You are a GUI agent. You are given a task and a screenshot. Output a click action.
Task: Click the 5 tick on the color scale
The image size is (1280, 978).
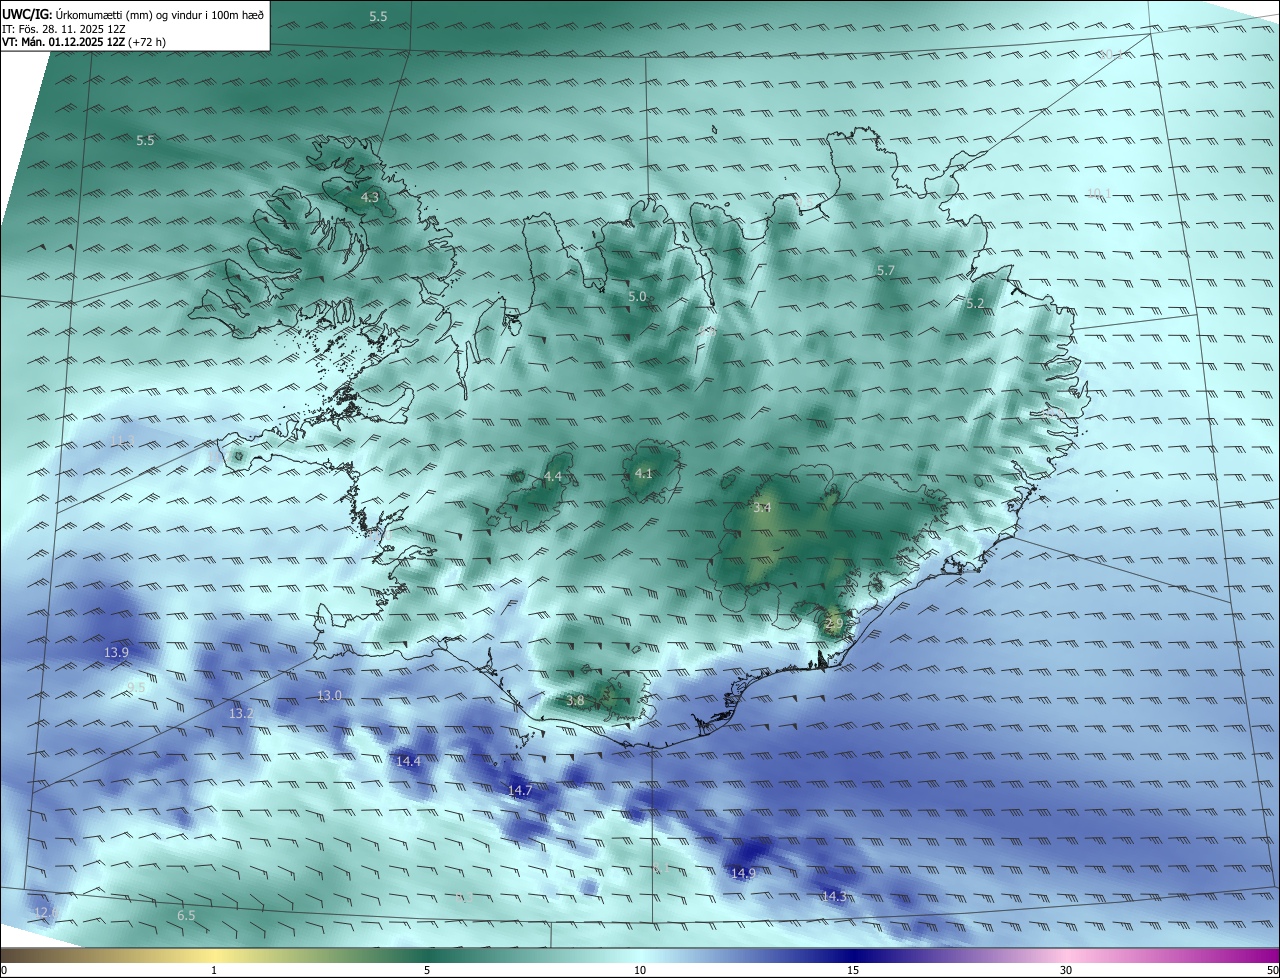pos(427,970)
